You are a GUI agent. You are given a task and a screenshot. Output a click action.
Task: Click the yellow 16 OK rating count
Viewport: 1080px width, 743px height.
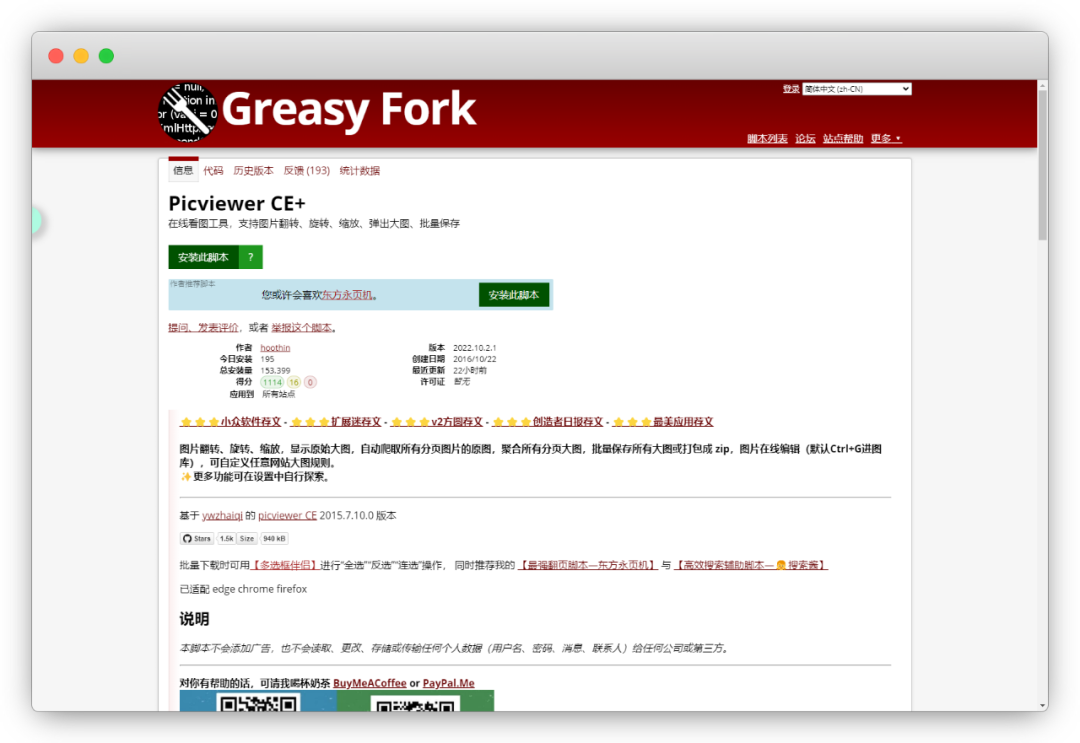294,382
